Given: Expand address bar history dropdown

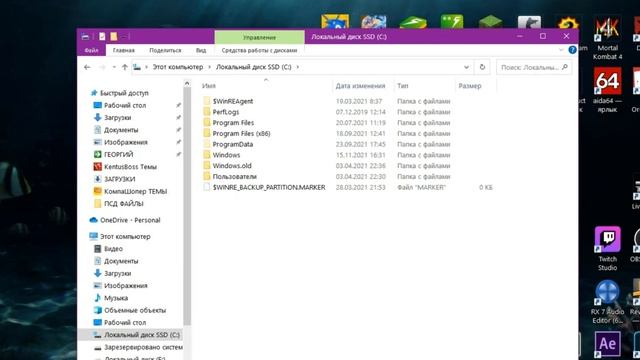Looking at the screenshot, I should pos(466,67).
